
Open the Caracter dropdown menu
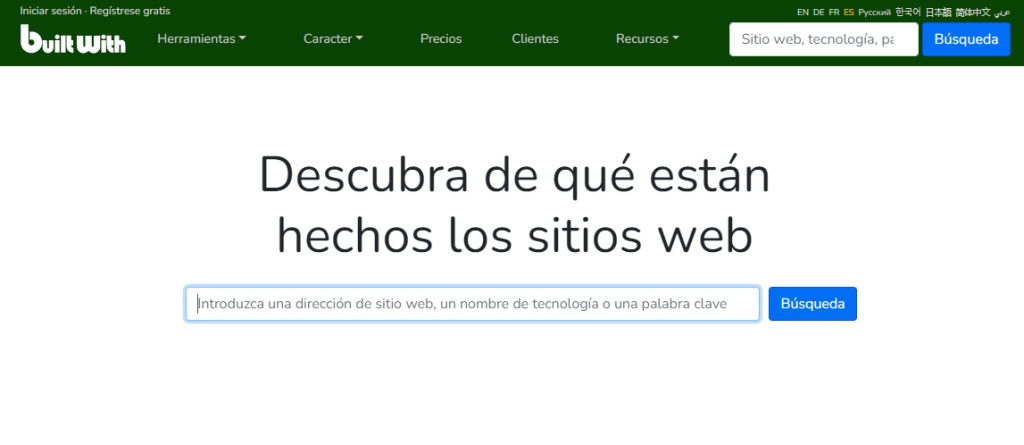coord(333,39)
